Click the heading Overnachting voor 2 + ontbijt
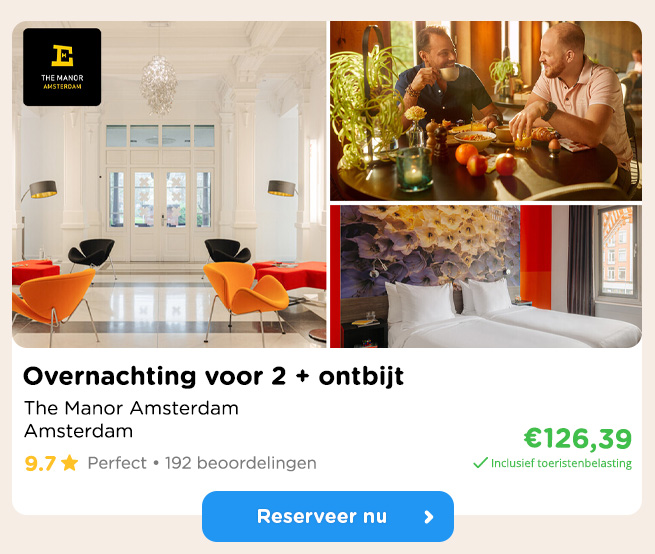Viewport: 655px width, 554px height. pyautogui.click(x=213, y=376)
